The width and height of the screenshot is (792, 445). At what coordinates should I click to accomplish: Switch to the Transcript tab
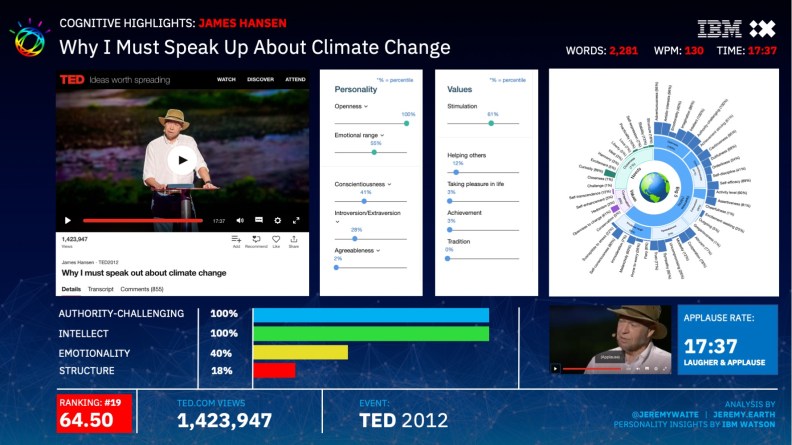click(x=100, y=289)
